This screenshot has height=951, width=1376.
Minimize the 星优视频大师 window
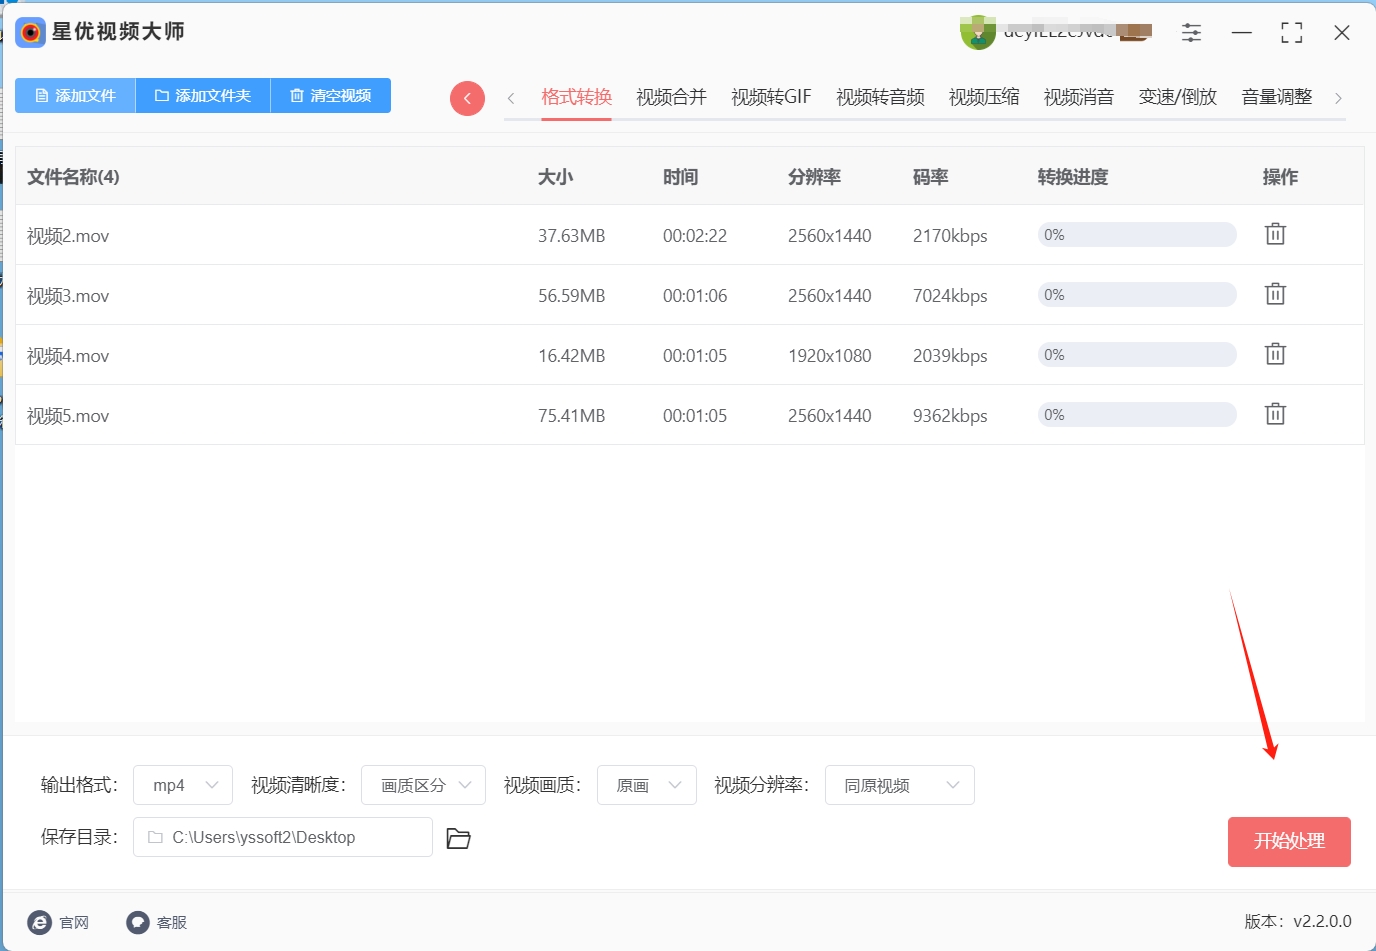1242,33
